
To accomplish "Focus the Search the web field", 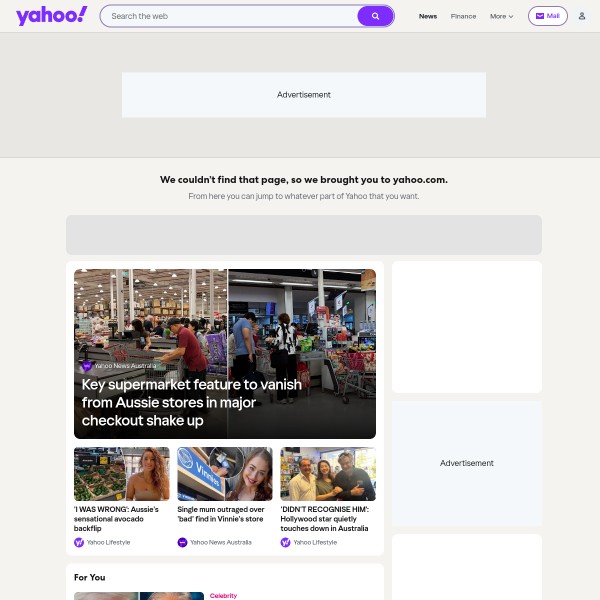I will [230, 16].
